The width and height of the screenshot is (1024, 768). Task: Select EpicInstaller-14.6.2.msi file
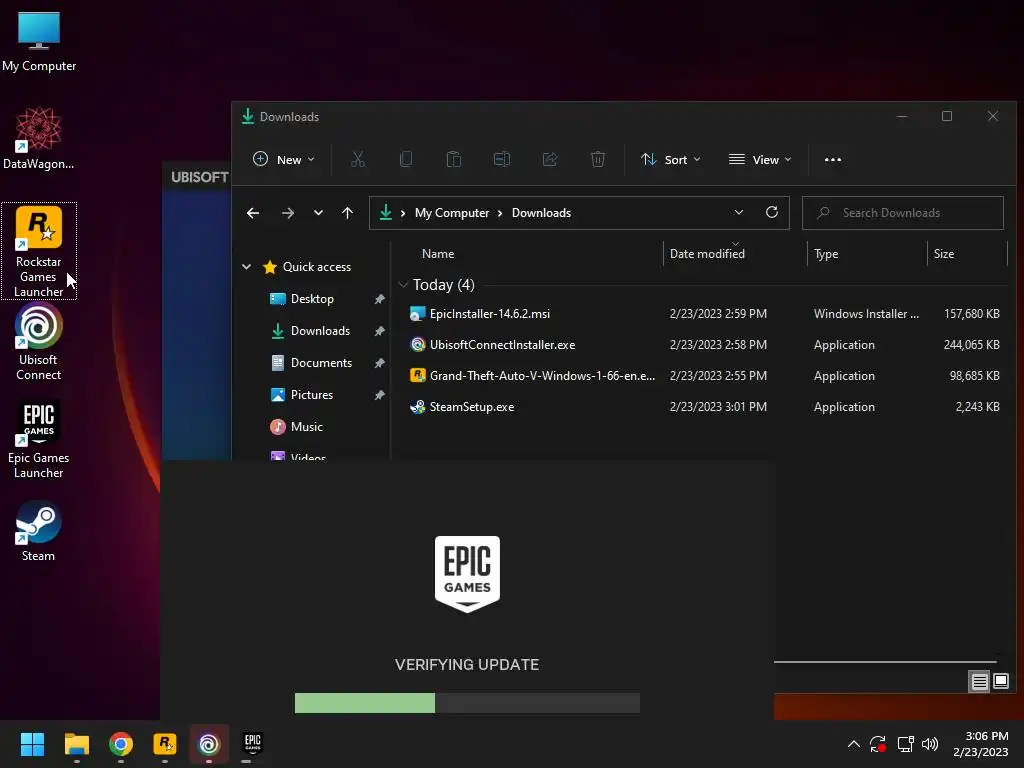[x=490, y=313]
